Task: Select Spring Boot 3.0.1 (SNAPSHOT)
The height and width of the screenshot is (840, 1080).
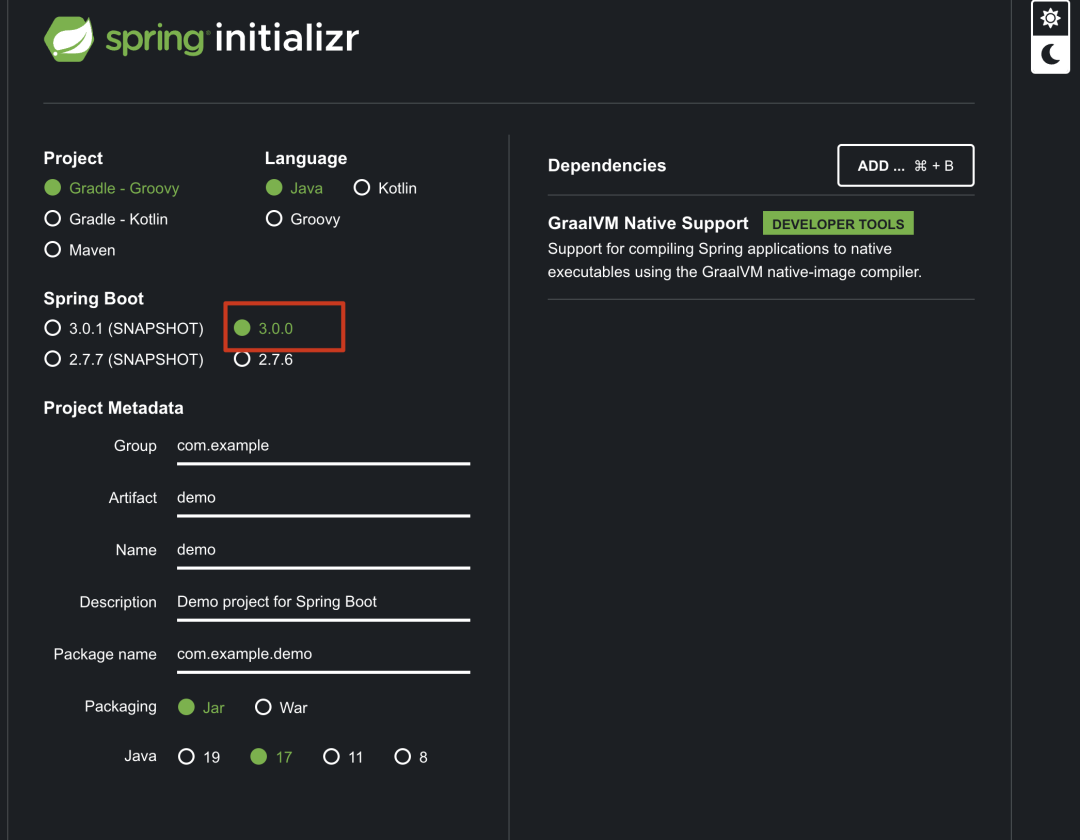Action: (x=53, y=328)
